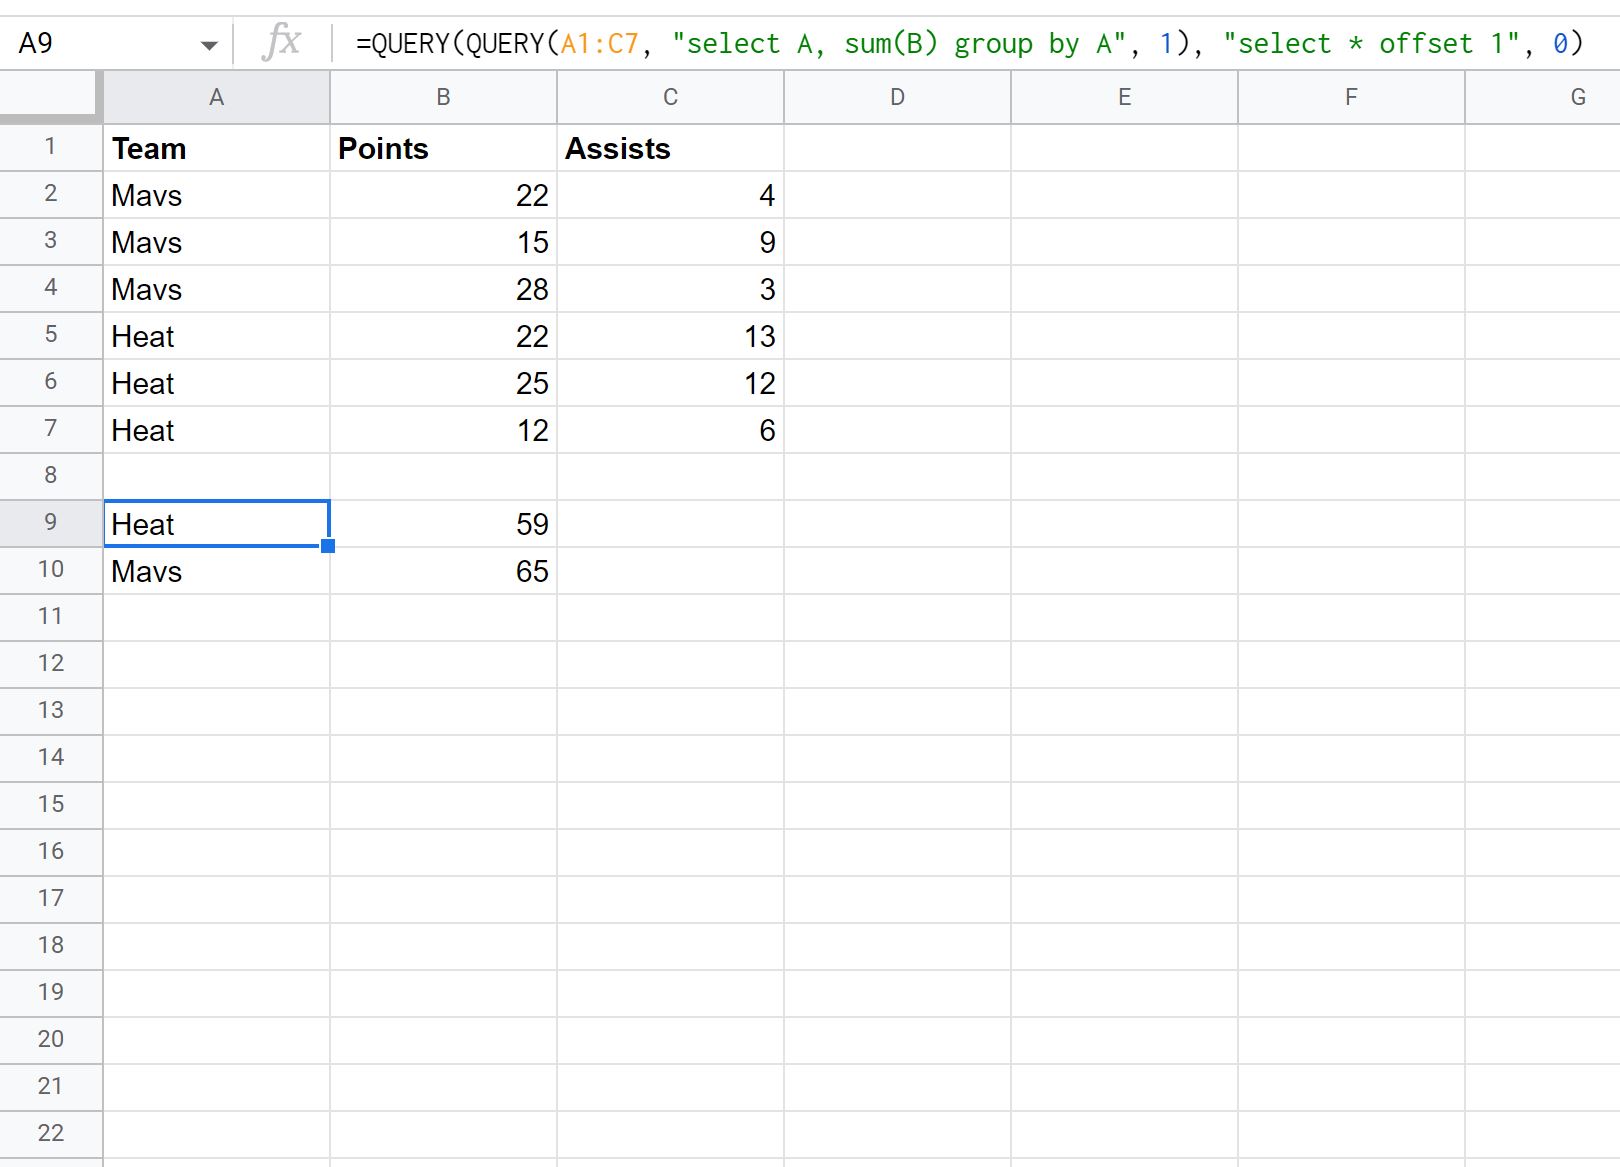Select the cell showing 59
Viewport: 1620px width, 1167px height.
point(443,524)
